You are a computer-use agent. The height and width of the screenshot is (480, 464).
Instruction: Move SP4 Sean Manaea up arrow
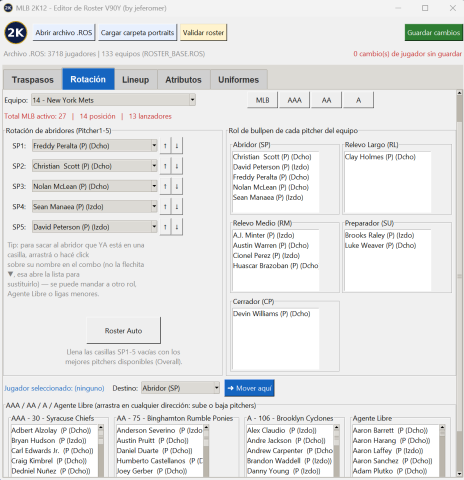165,207
